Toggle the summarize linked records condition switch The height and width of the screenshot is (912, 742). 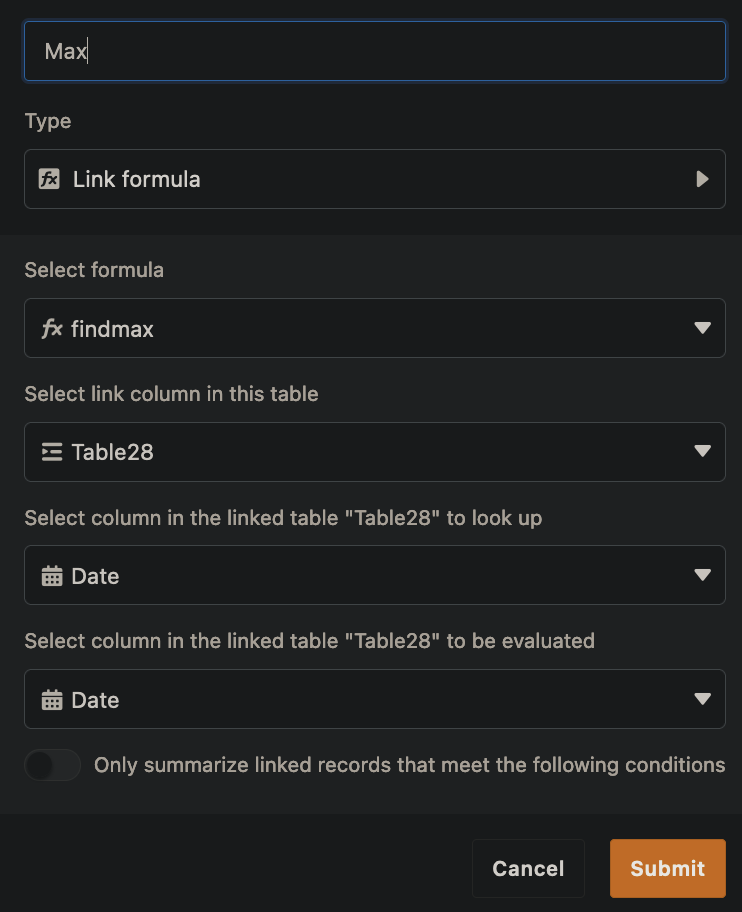point(52,765)
